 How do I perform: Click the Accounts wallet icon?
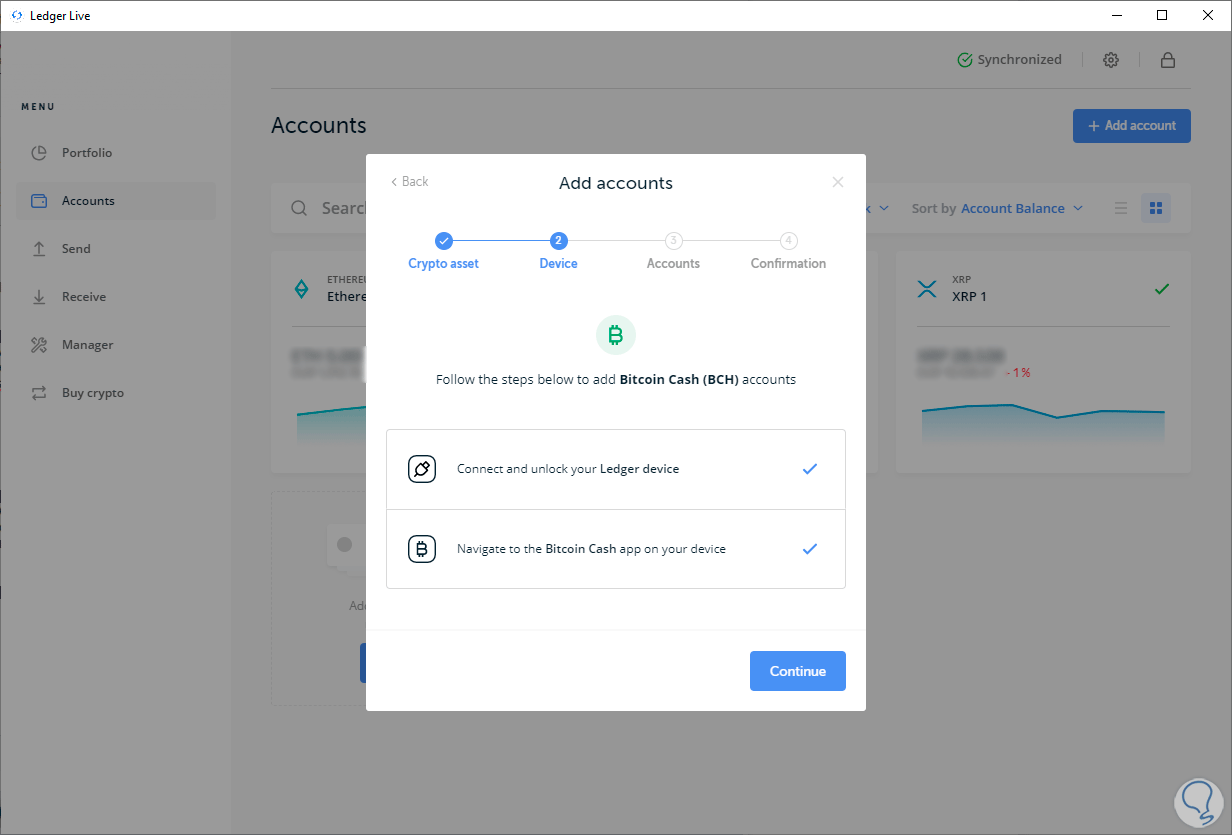coord(39,201)
